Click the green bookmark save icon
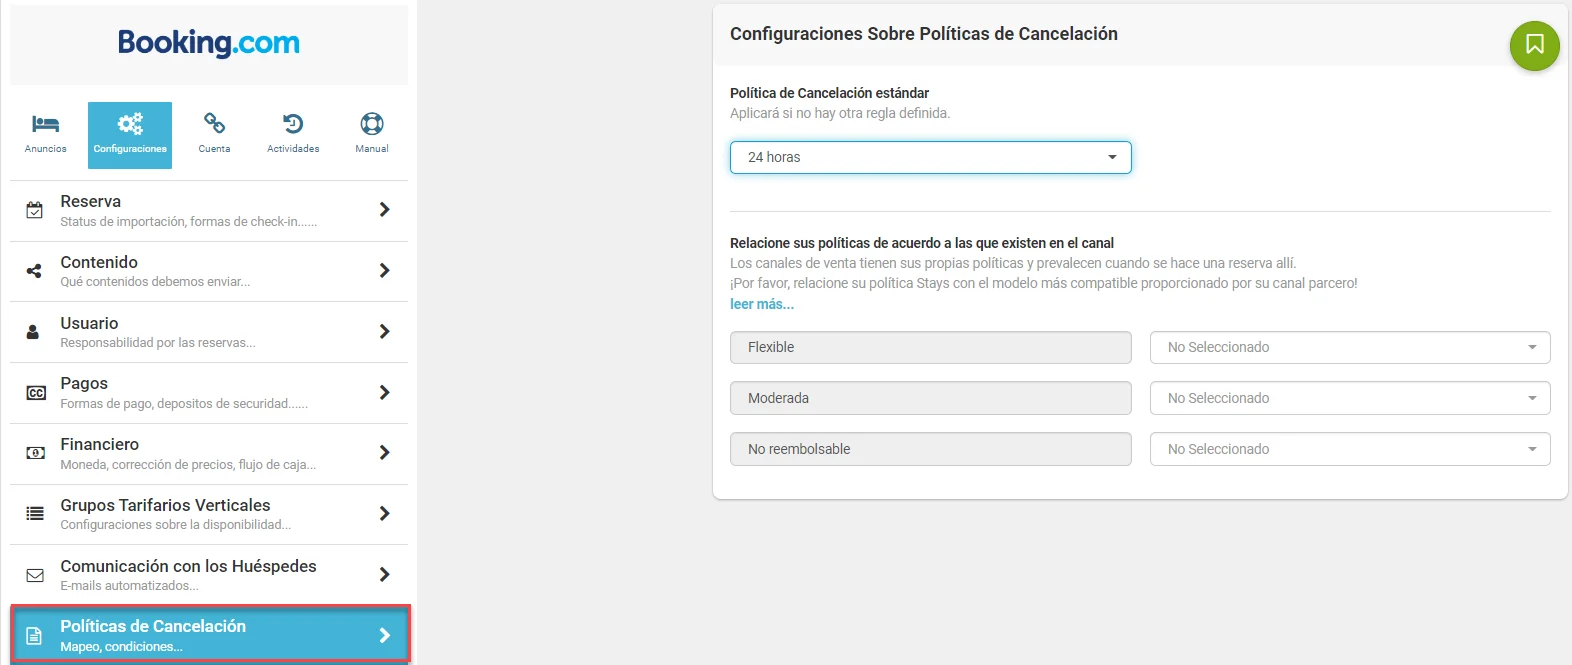This screenshot has width=1572, height=665. point(1534,45)
